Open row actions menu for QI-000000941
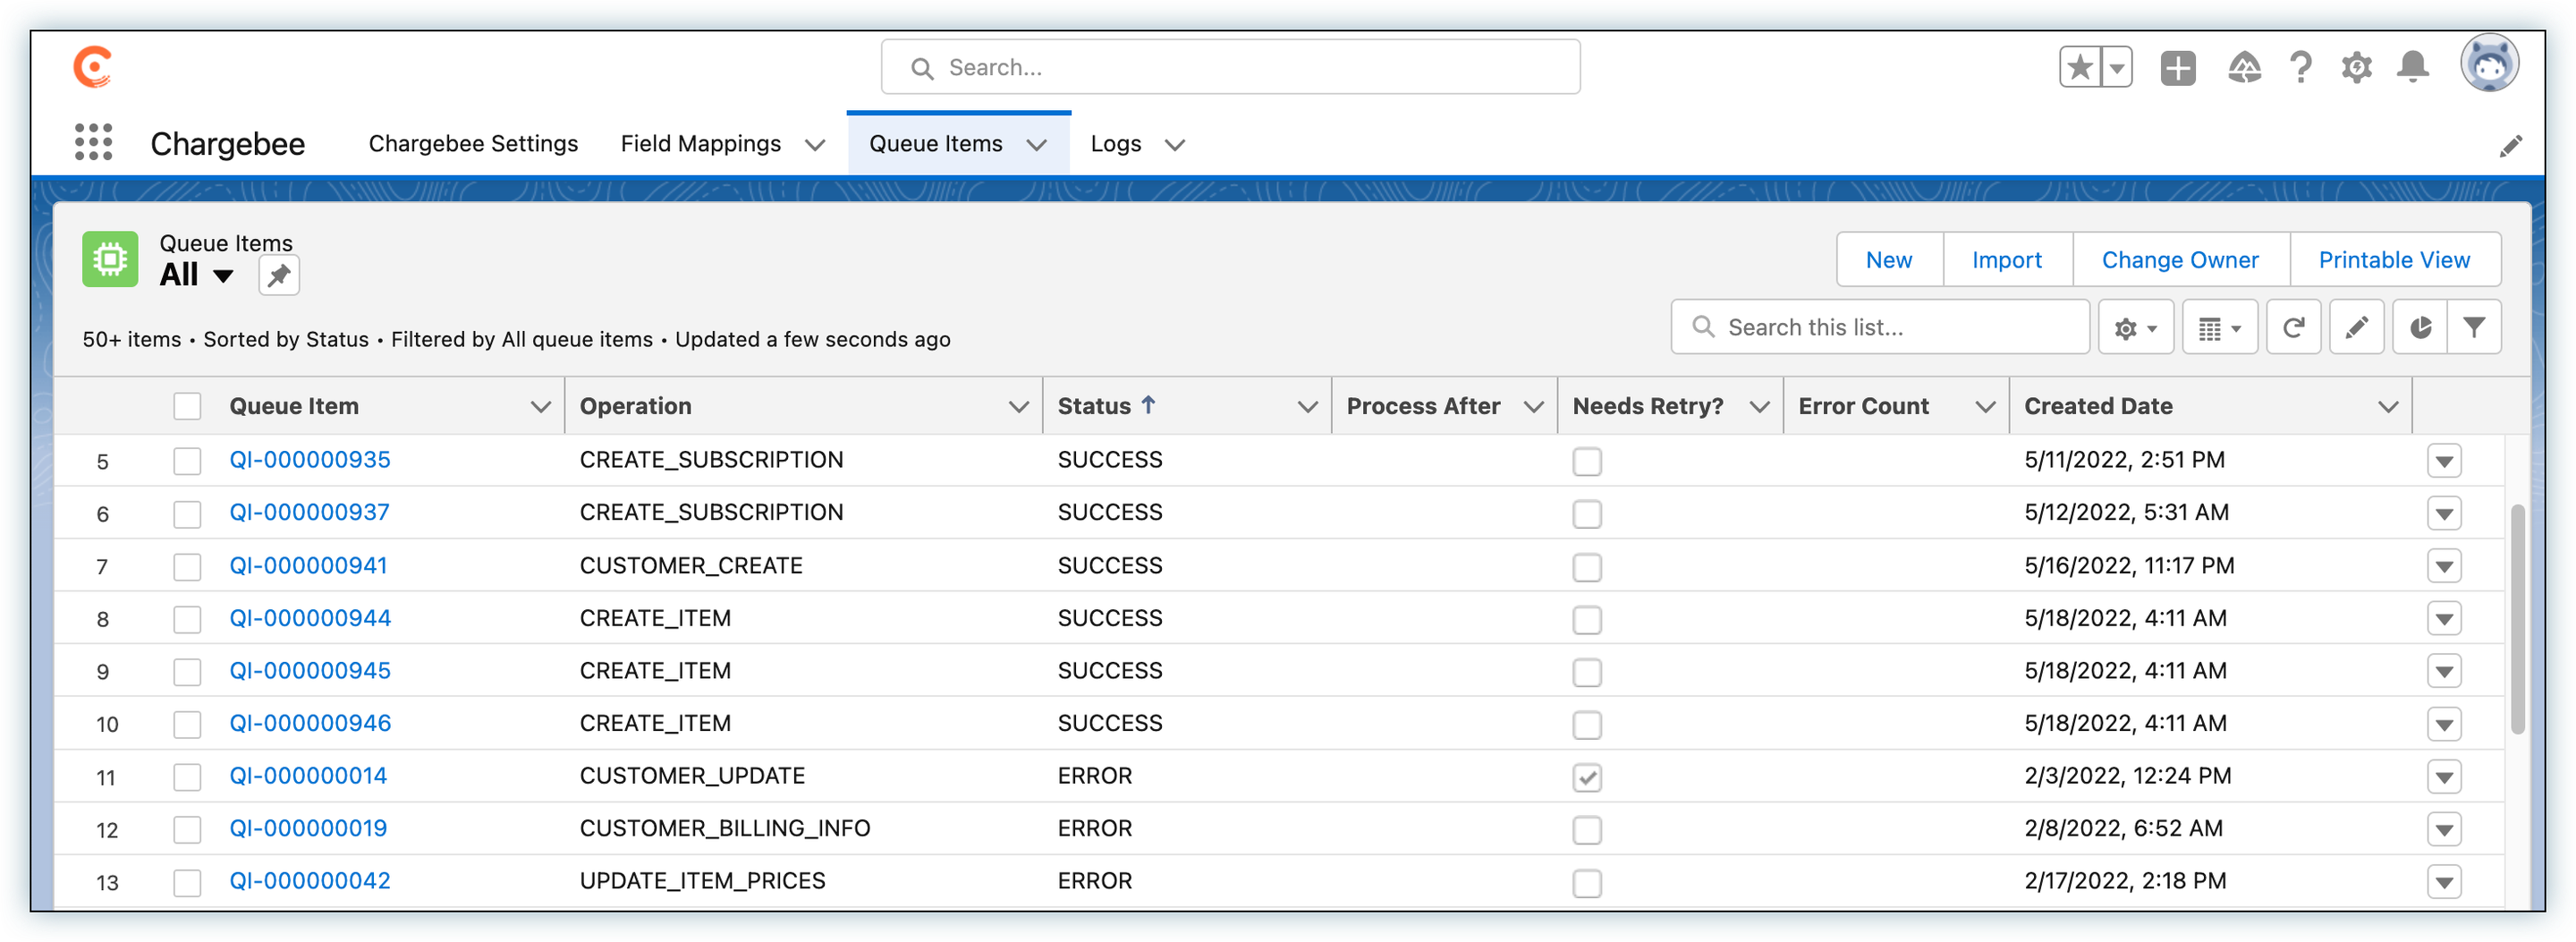This screenshot has height=942, width=2576. (2443, 566)
